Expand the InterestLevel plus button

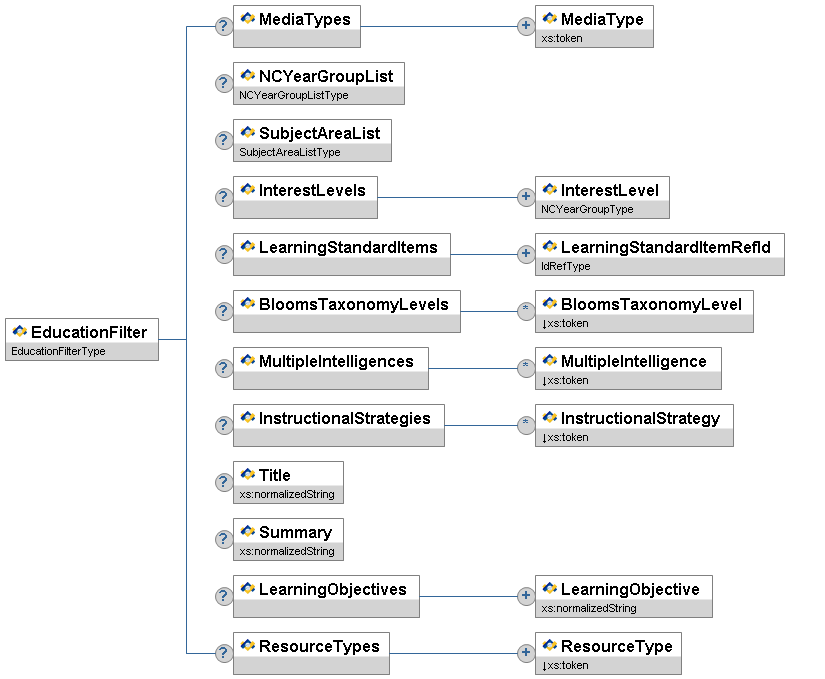[x=526, y=197]
